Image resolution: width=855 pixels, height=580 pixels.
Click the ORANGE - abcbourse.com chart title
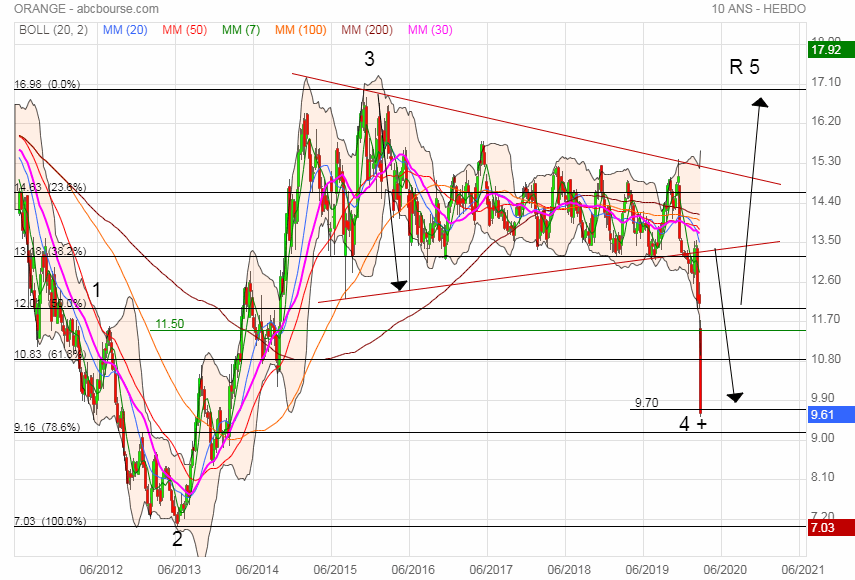coord(86,9)
